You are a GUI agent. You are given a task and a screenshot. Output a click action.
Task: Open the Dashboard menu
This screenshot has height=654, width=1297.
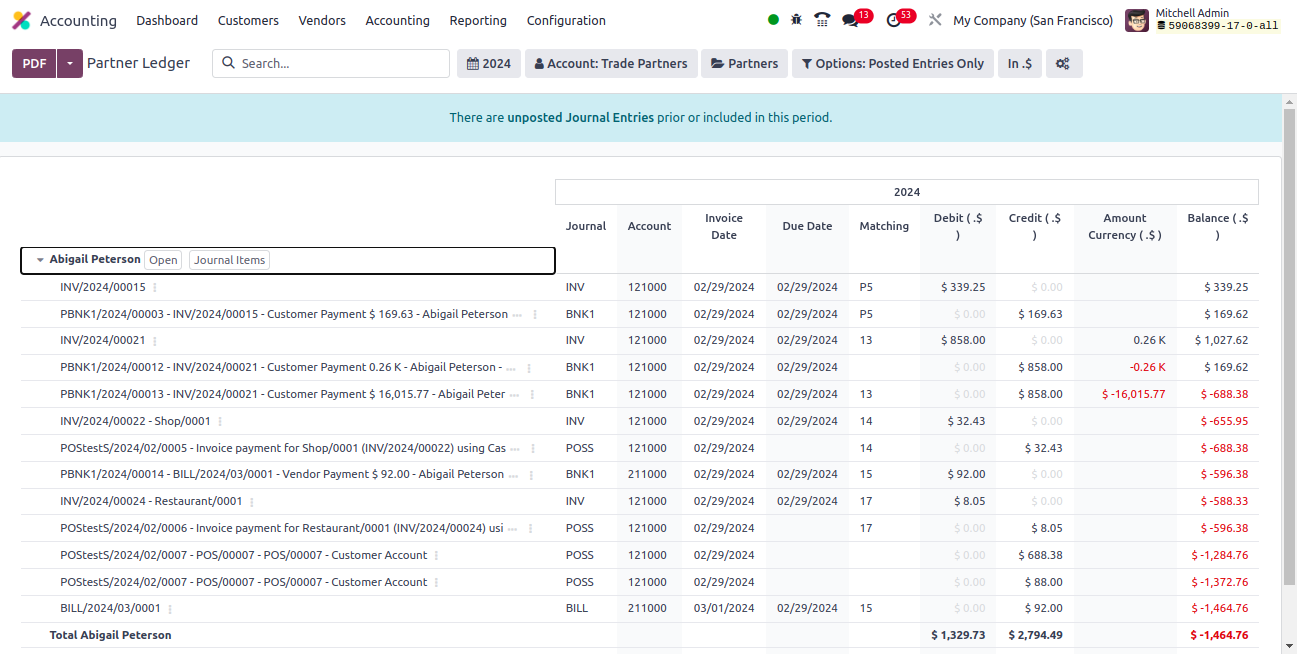(167, 20)
